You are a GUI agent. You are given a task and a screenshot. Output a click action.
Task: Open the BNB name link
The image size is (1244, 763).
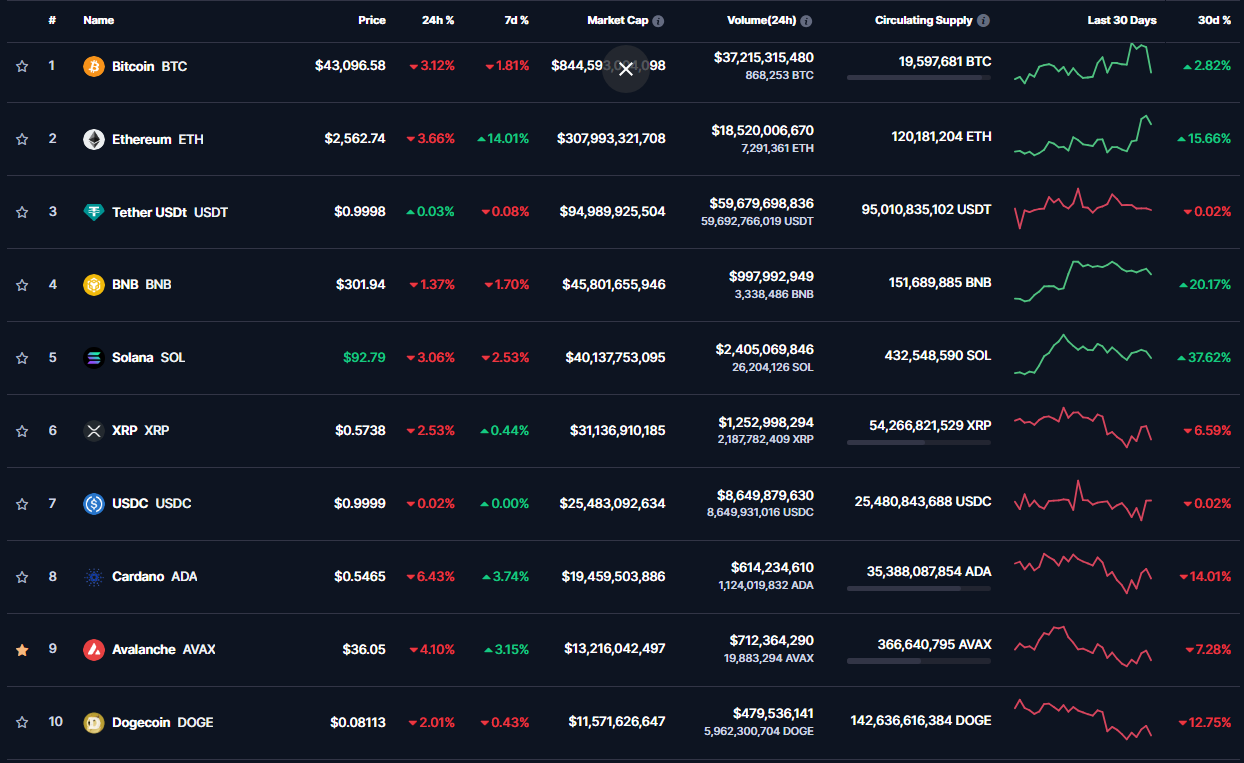(142, 284)
